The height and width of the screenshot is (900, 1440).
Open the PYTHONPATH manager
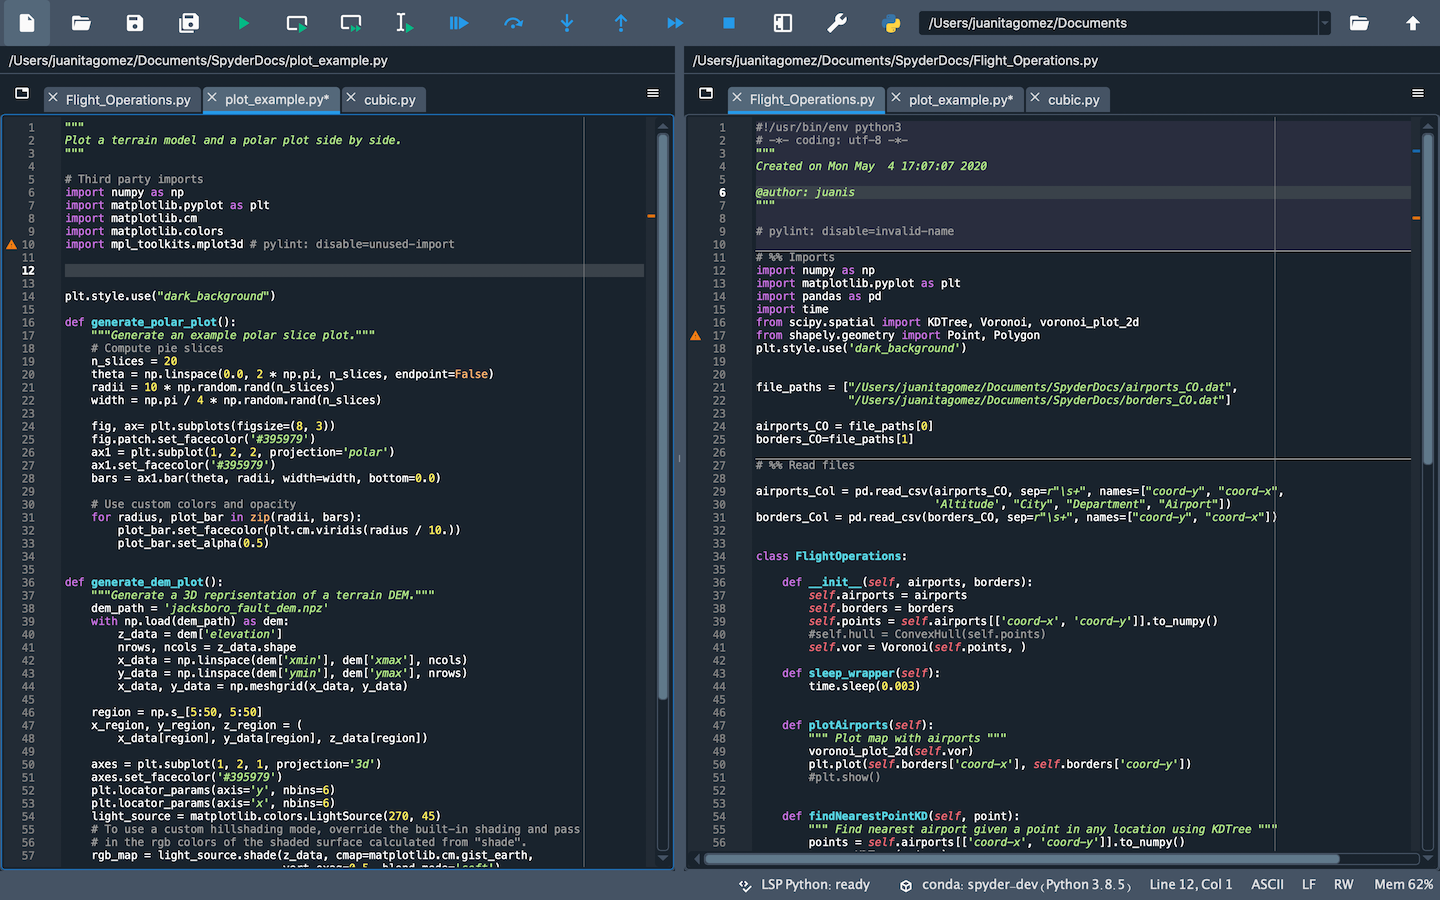891,22
